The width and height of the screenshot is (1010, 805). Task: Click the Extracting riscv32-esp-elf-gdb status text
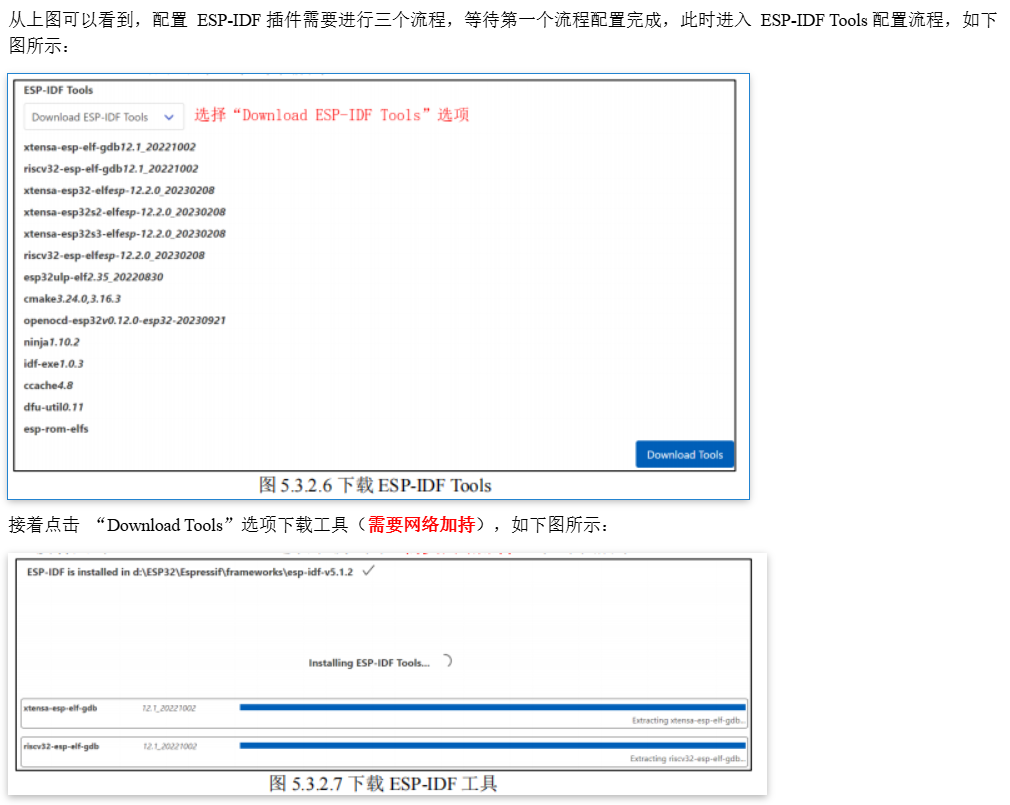688,759
